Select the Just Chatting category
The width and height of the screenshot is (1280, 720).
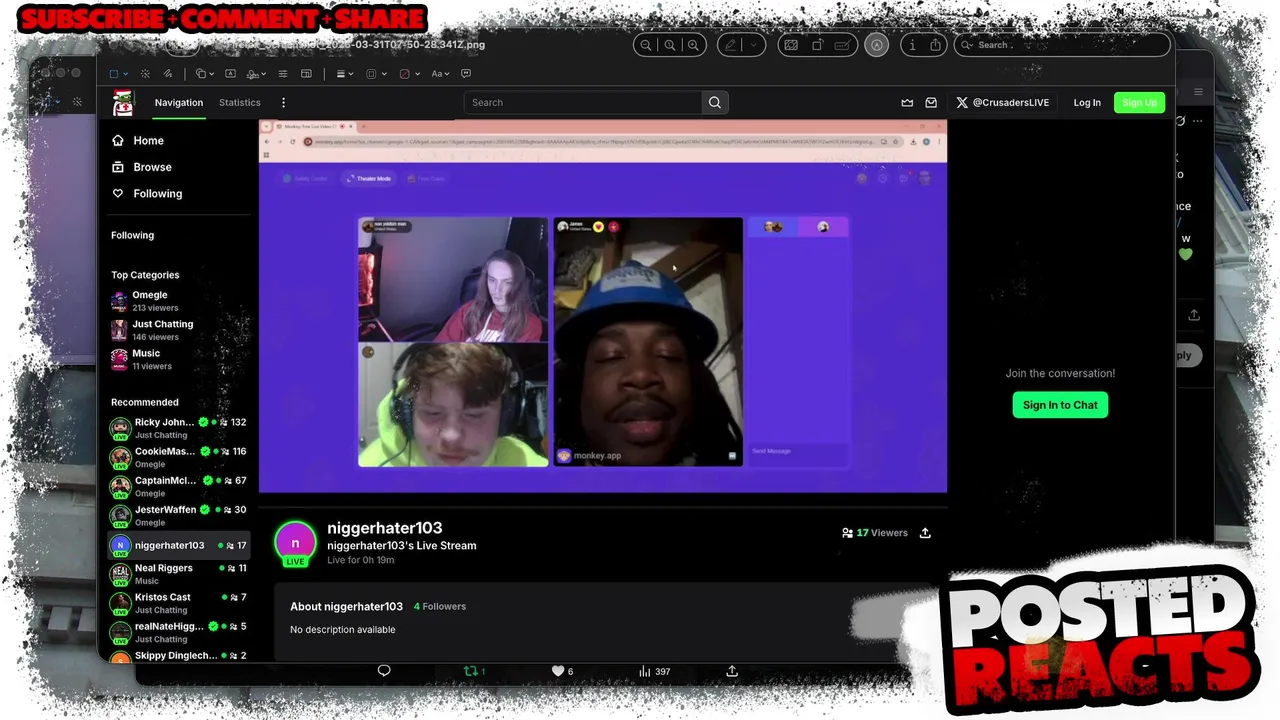(152, 330)
